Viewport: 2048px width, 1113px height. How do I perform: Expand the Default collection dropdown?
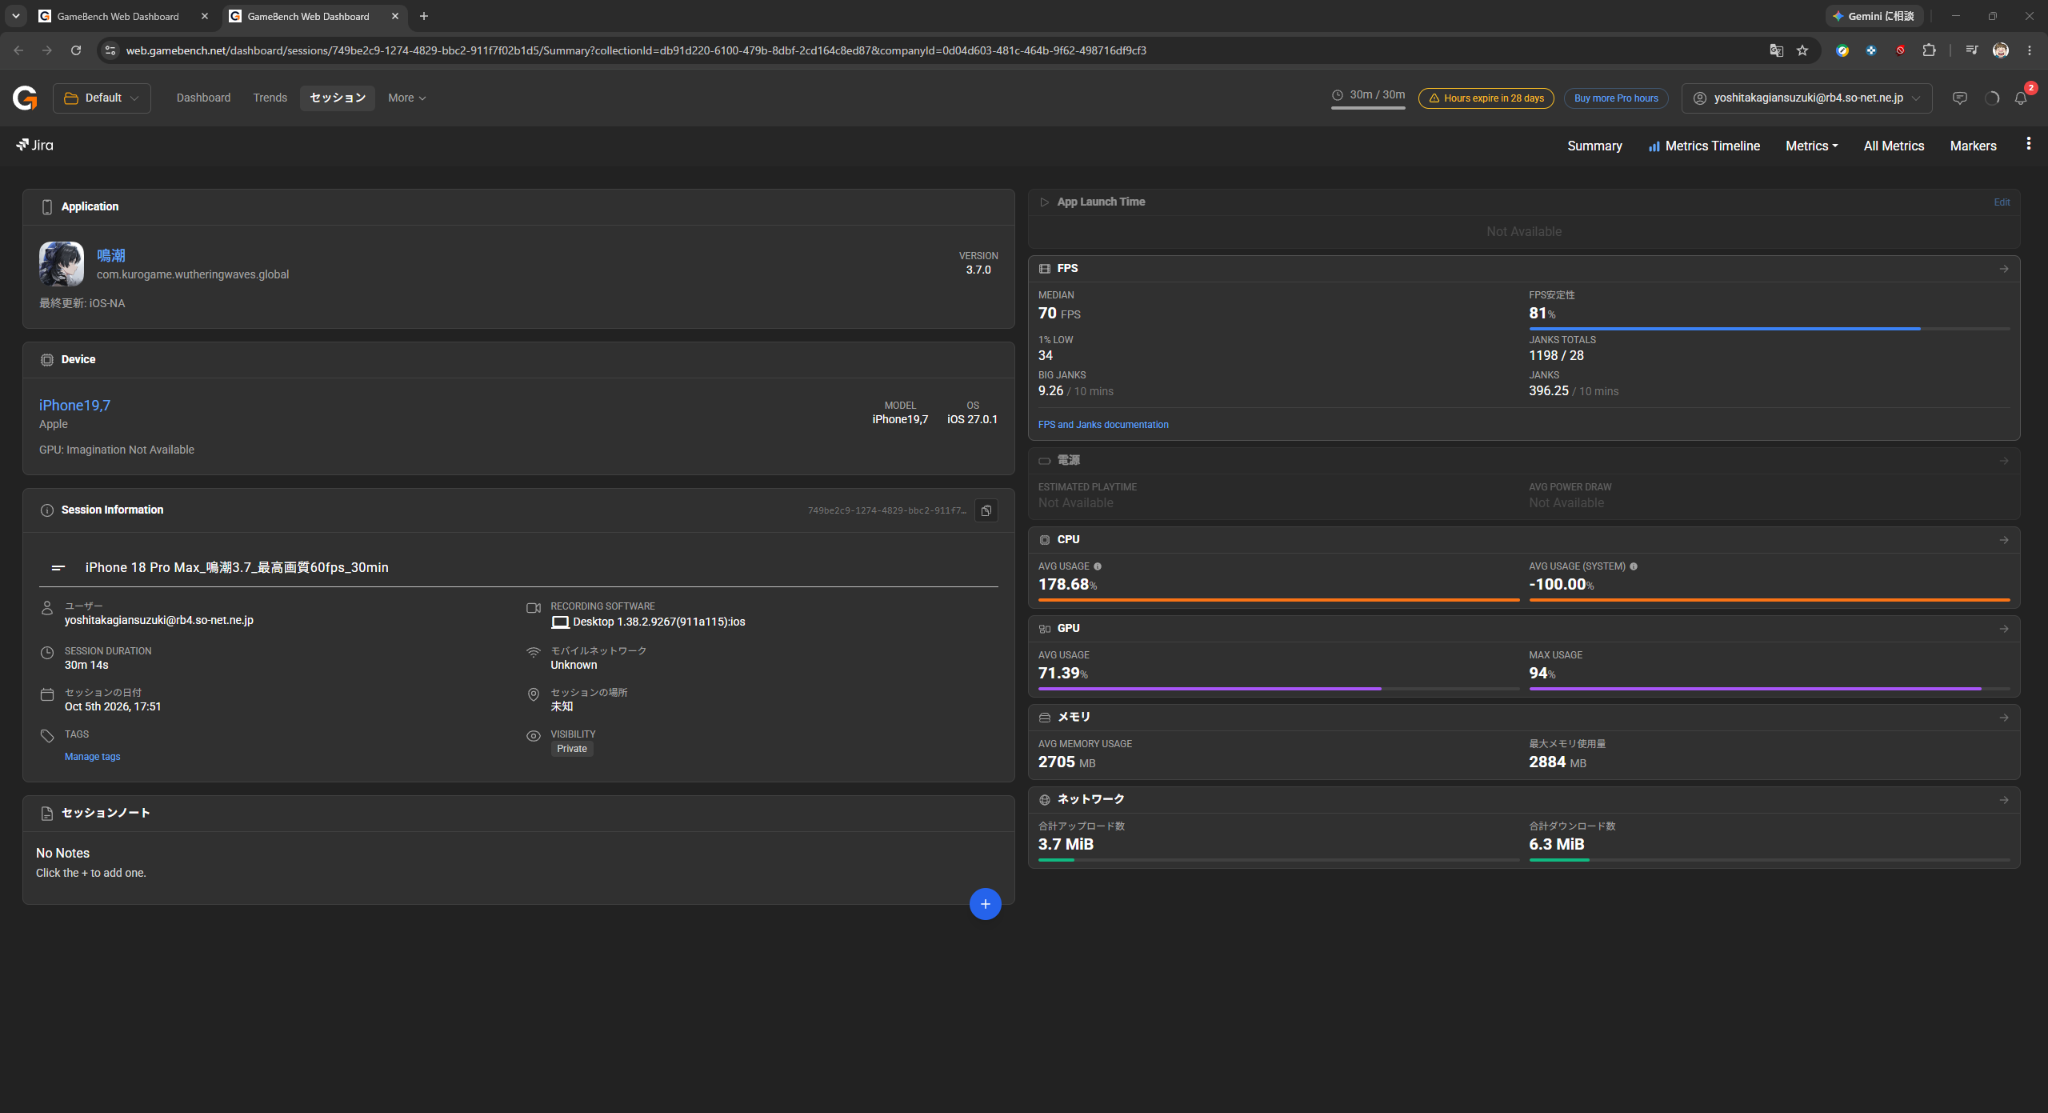[x=102, y=98]
